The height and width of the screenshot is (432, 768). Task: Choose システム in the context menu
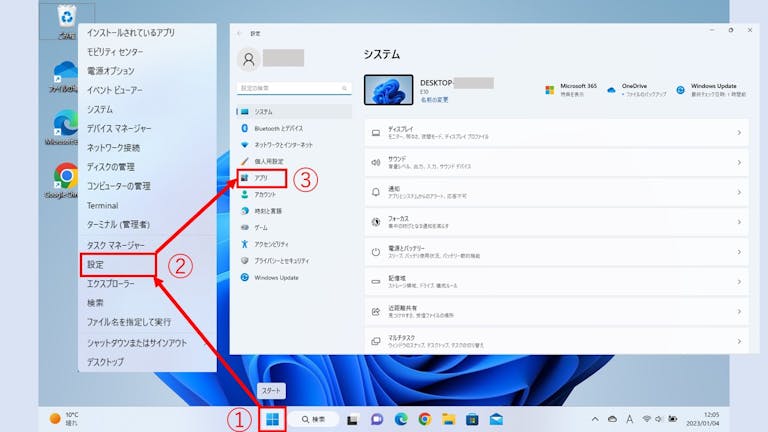100,109
